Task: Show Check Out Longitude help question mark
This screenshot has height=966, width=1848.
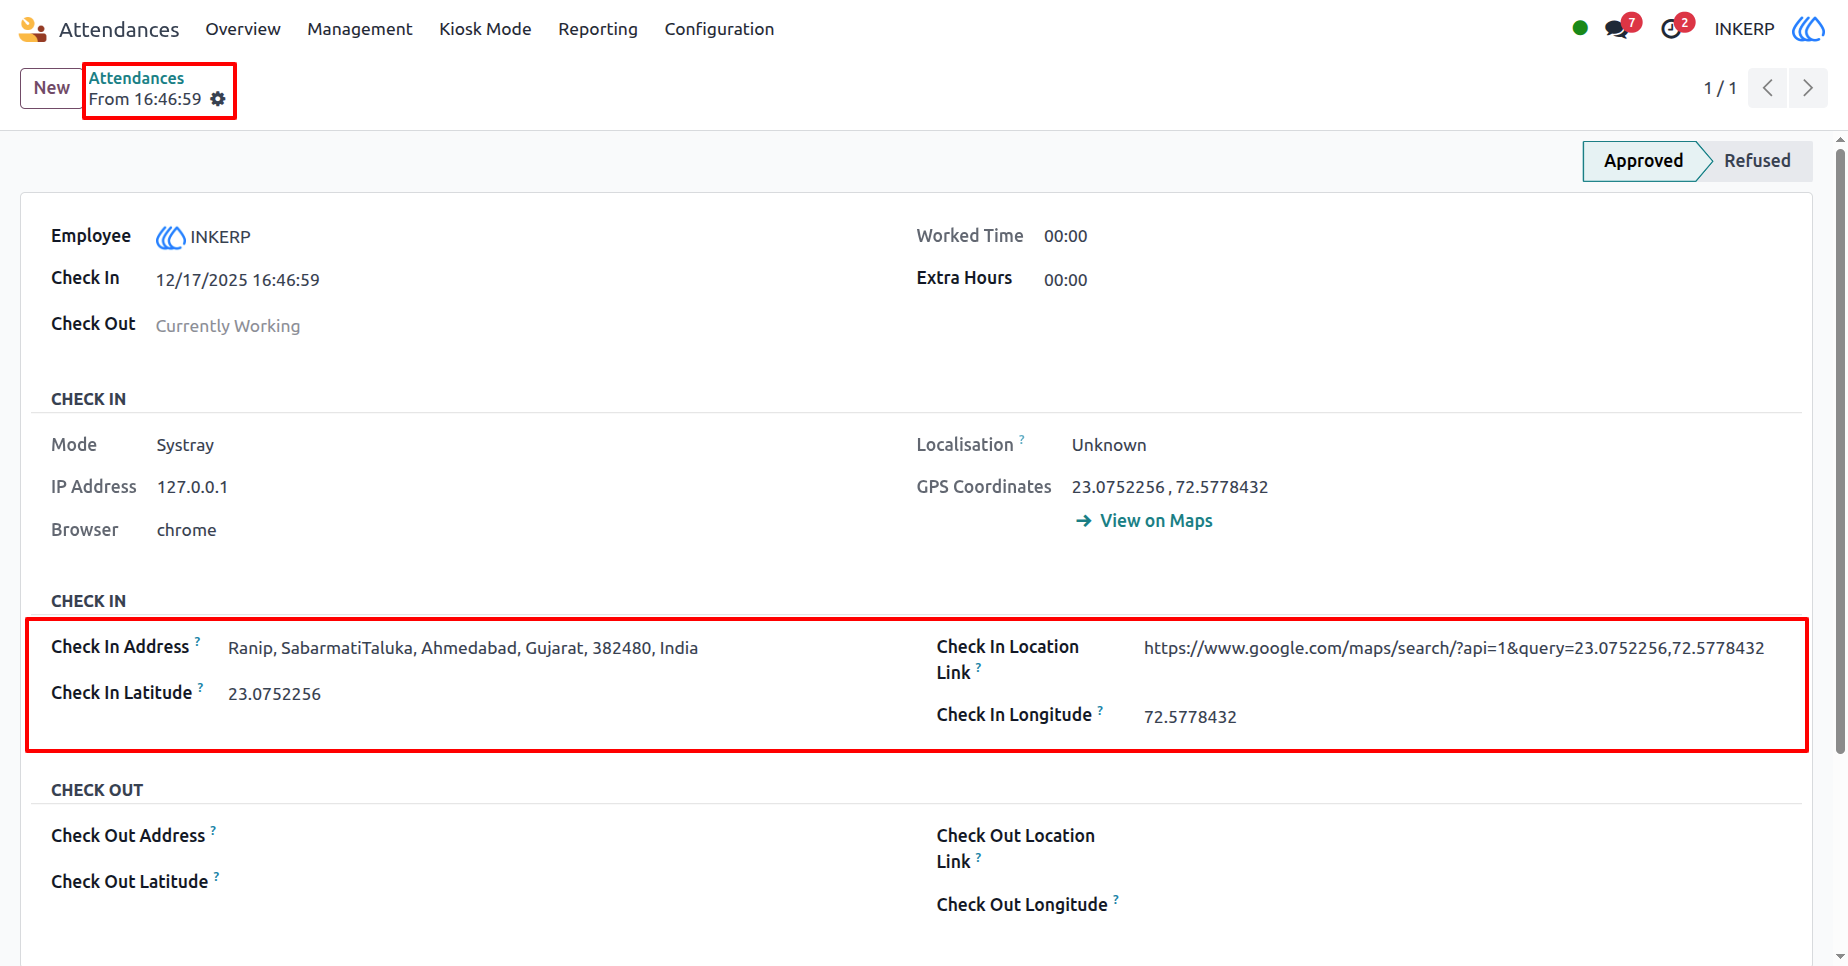Action: pyautogui.click(x=1117, y=899)
